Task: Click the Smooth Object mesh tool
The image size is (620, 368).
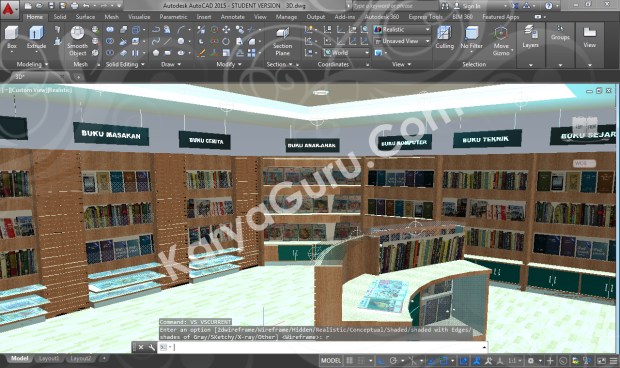Action: [x=77, y=41]
